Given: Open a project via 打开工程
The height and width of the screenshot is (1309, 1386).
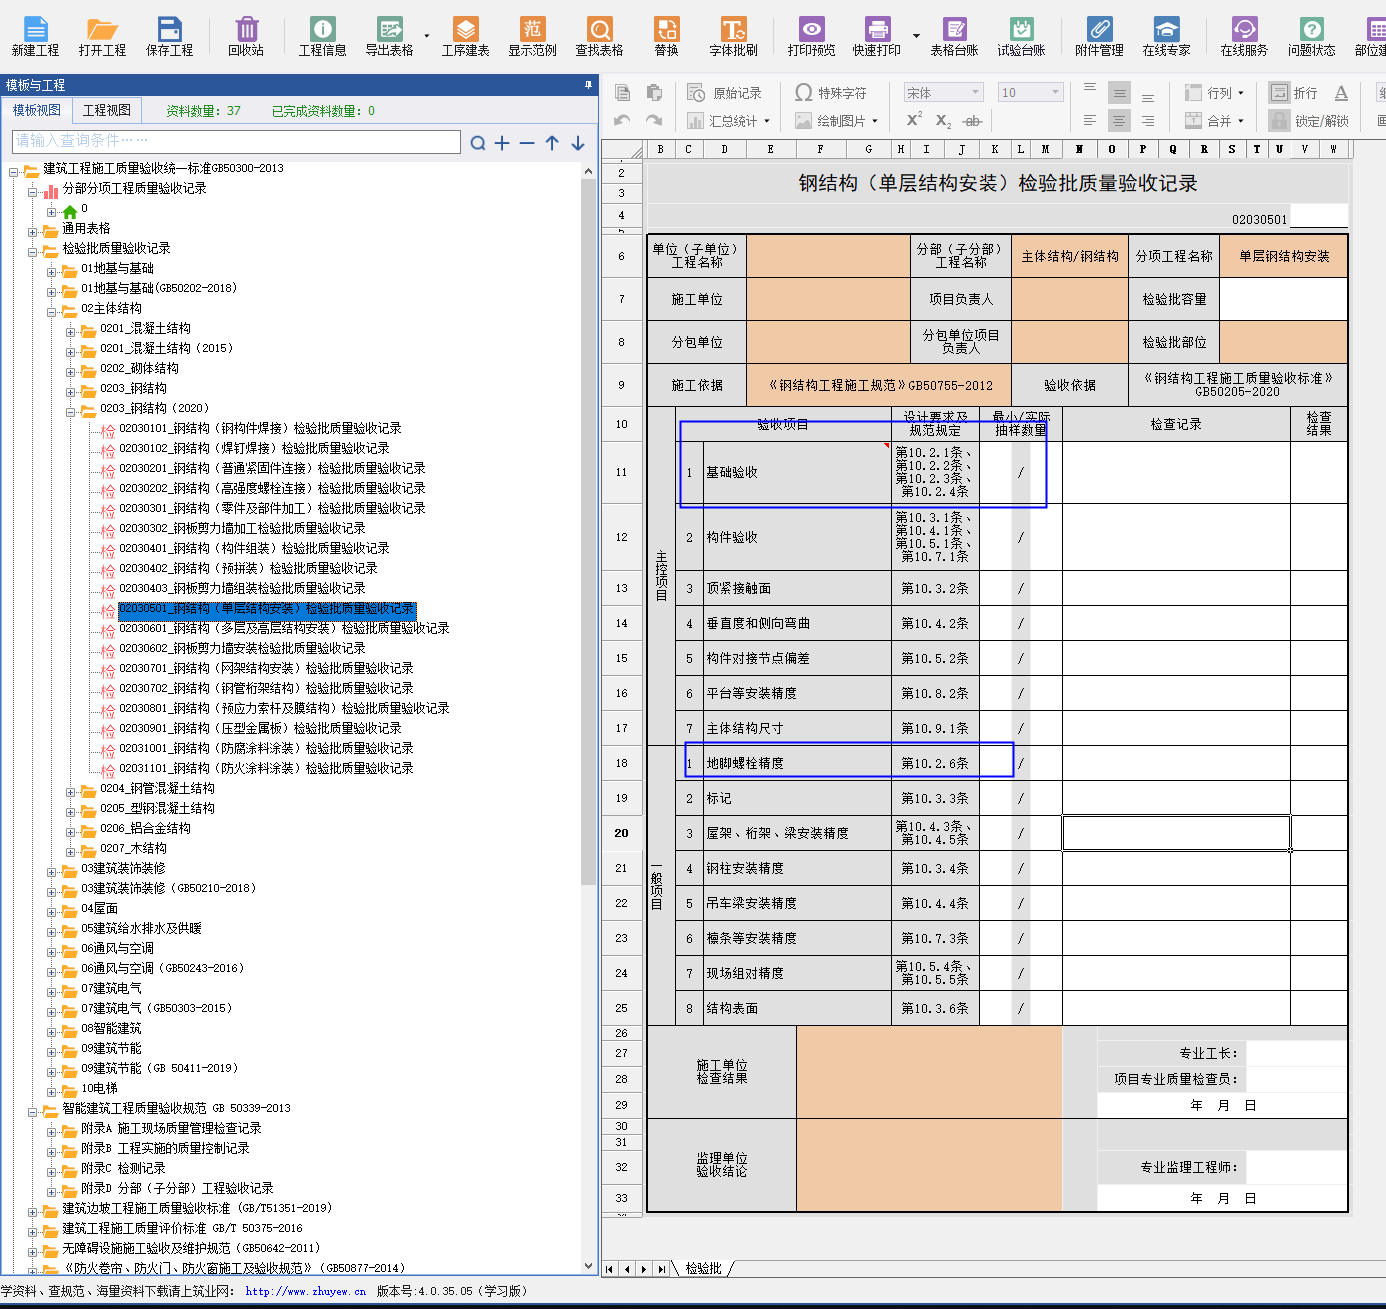Looking at the screenshot, I should click(x=102, y=36).
